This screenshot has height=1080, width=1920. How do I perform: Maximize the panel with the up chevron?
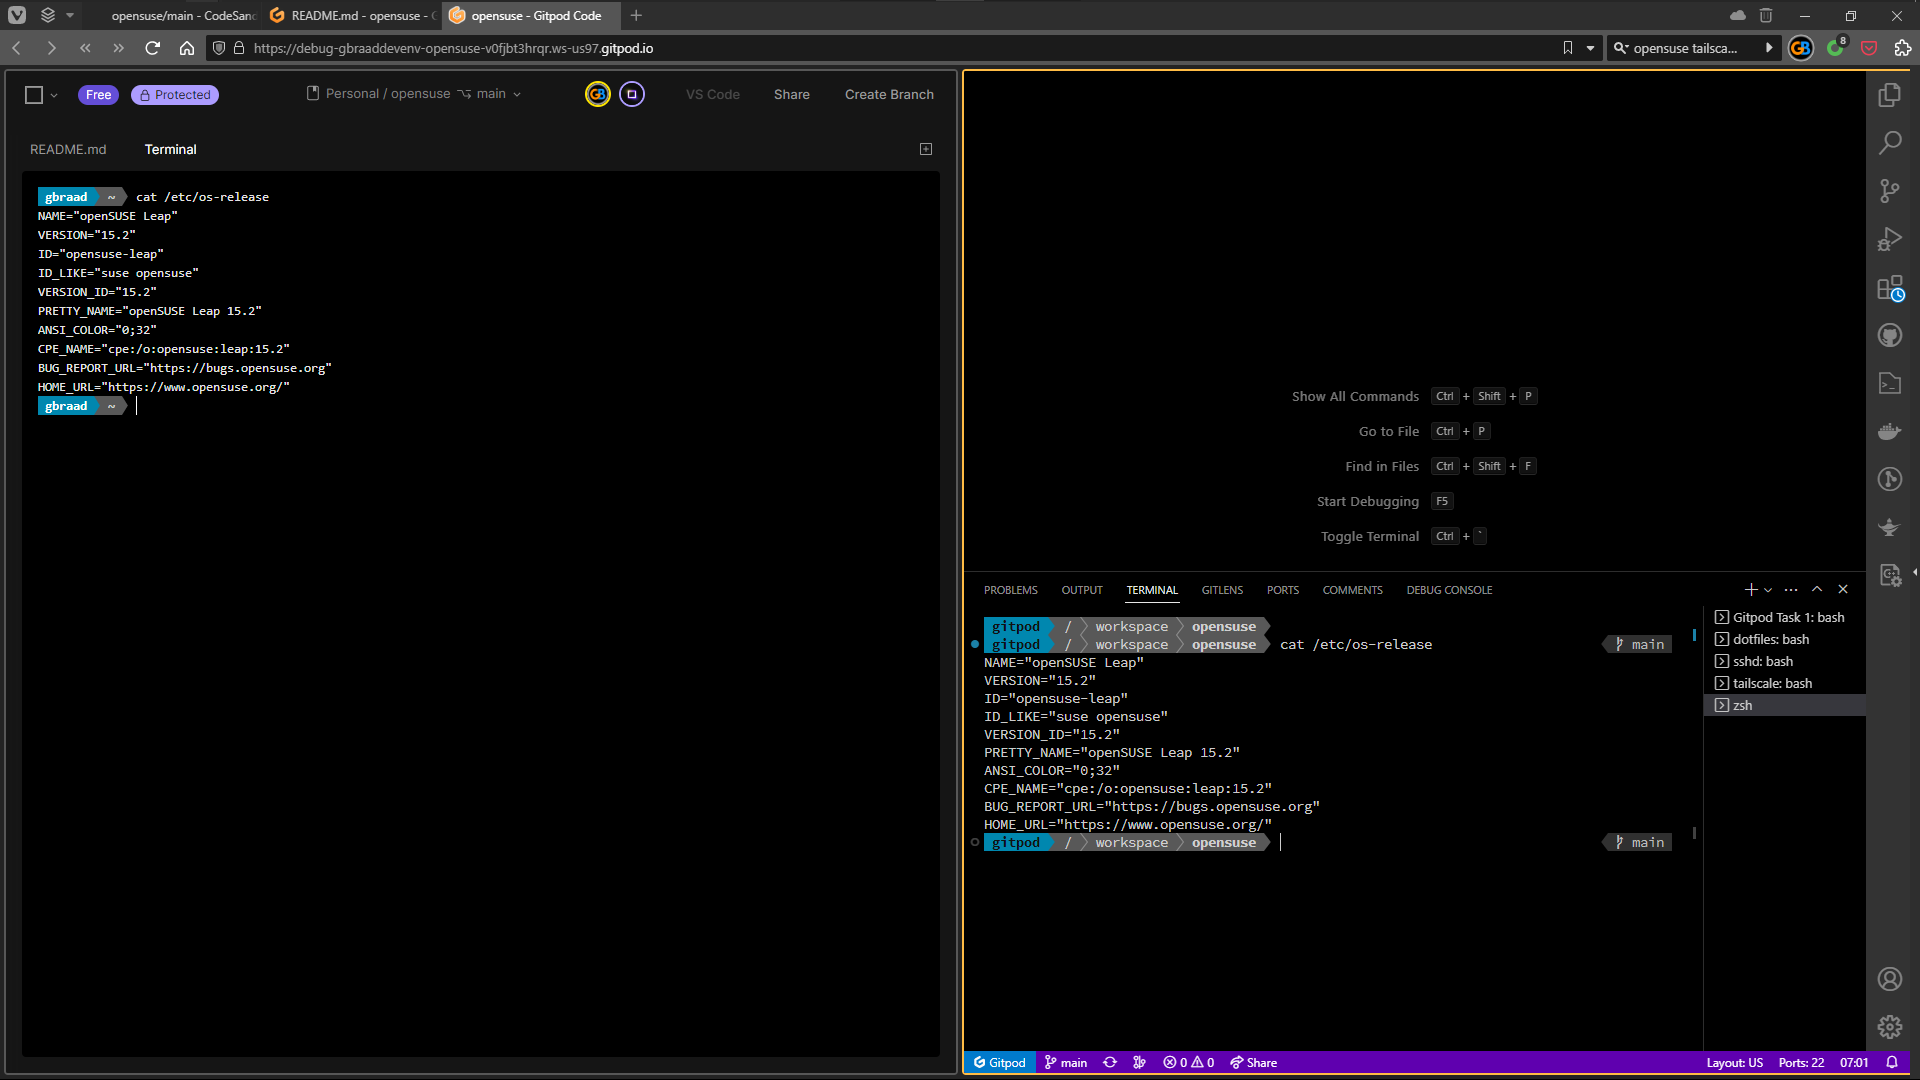coord(1817,590)
